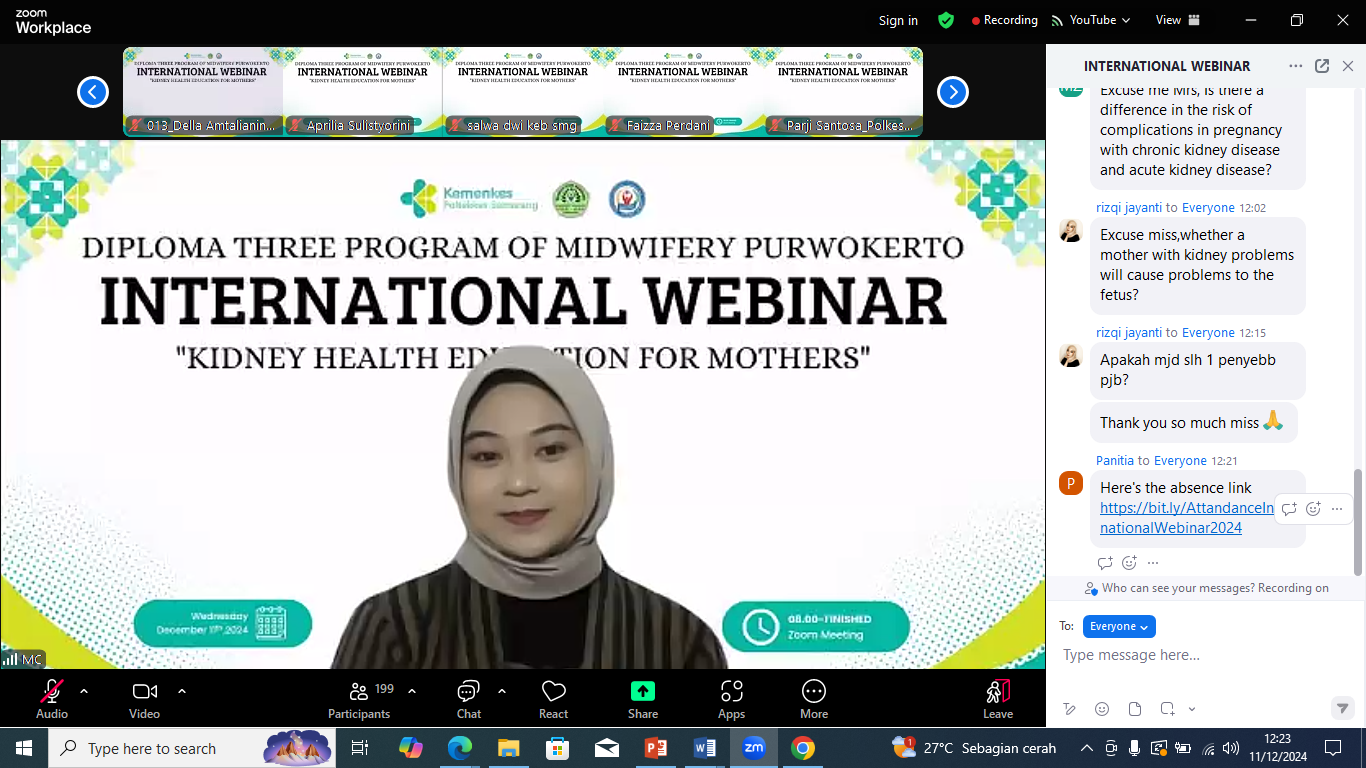The height and width of the screenshot is (768, 1366).
Task: Click the send message button
Action: [x=1343, y=708]
